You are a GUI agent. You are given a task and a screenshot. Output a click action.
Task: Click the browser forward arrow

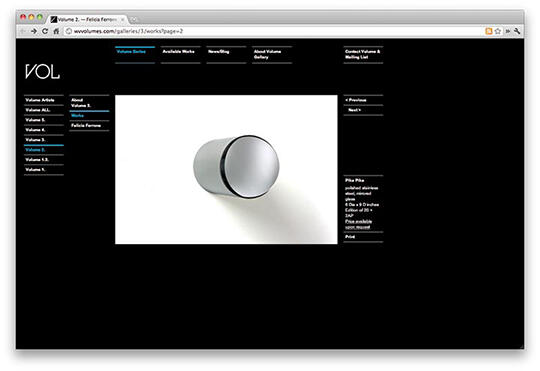pyautogui.click(x=34, y=31)
